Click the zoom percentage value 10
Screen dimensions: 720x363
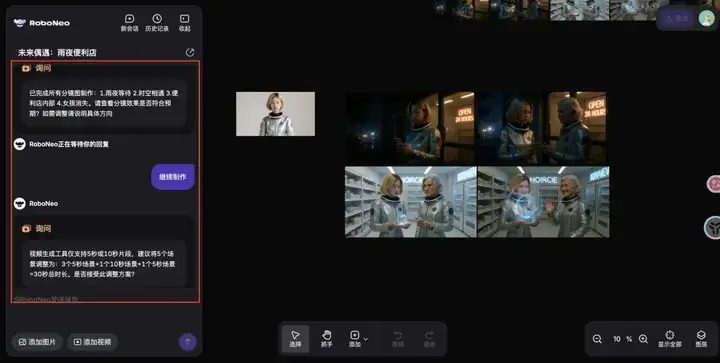coord(617,339)
